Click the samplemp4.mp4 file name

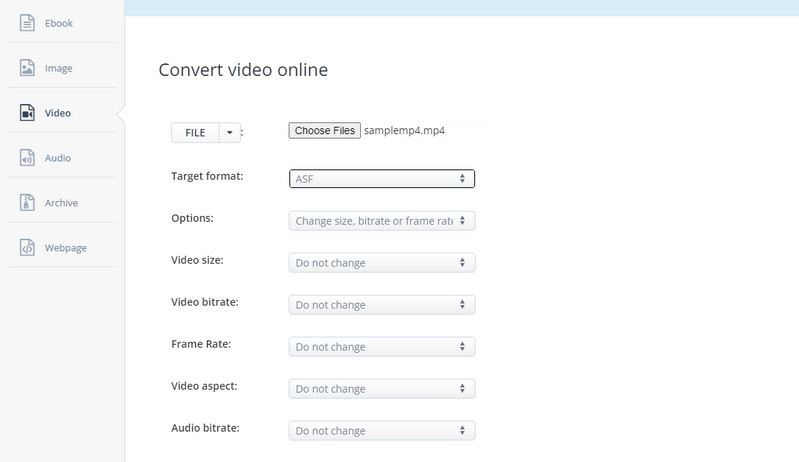(404, 131)
